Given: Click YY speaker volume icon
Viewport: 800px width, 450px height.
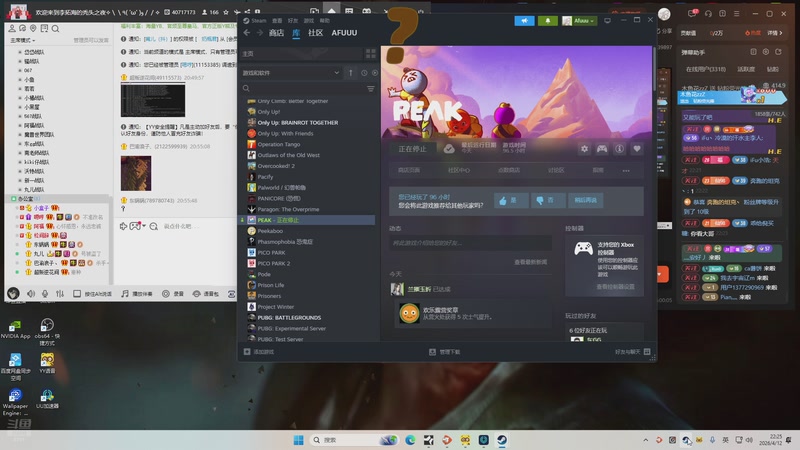Looking at the screenshot, I should point(31,293).
